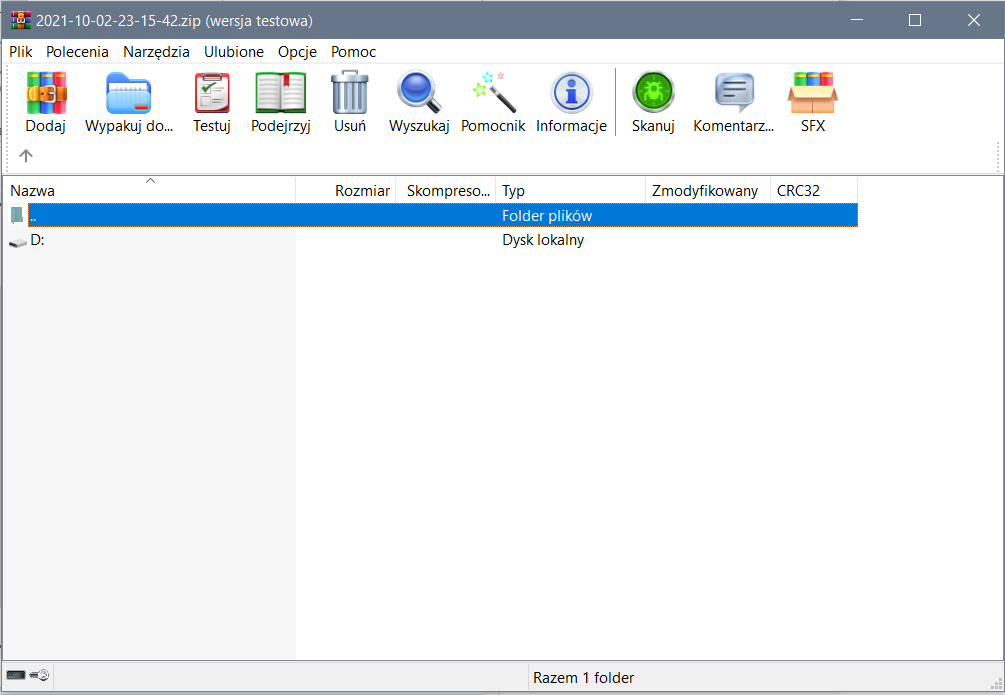Open the Narzędzia menu
The image size is (1005, 695).
click(x=156, y=52)
